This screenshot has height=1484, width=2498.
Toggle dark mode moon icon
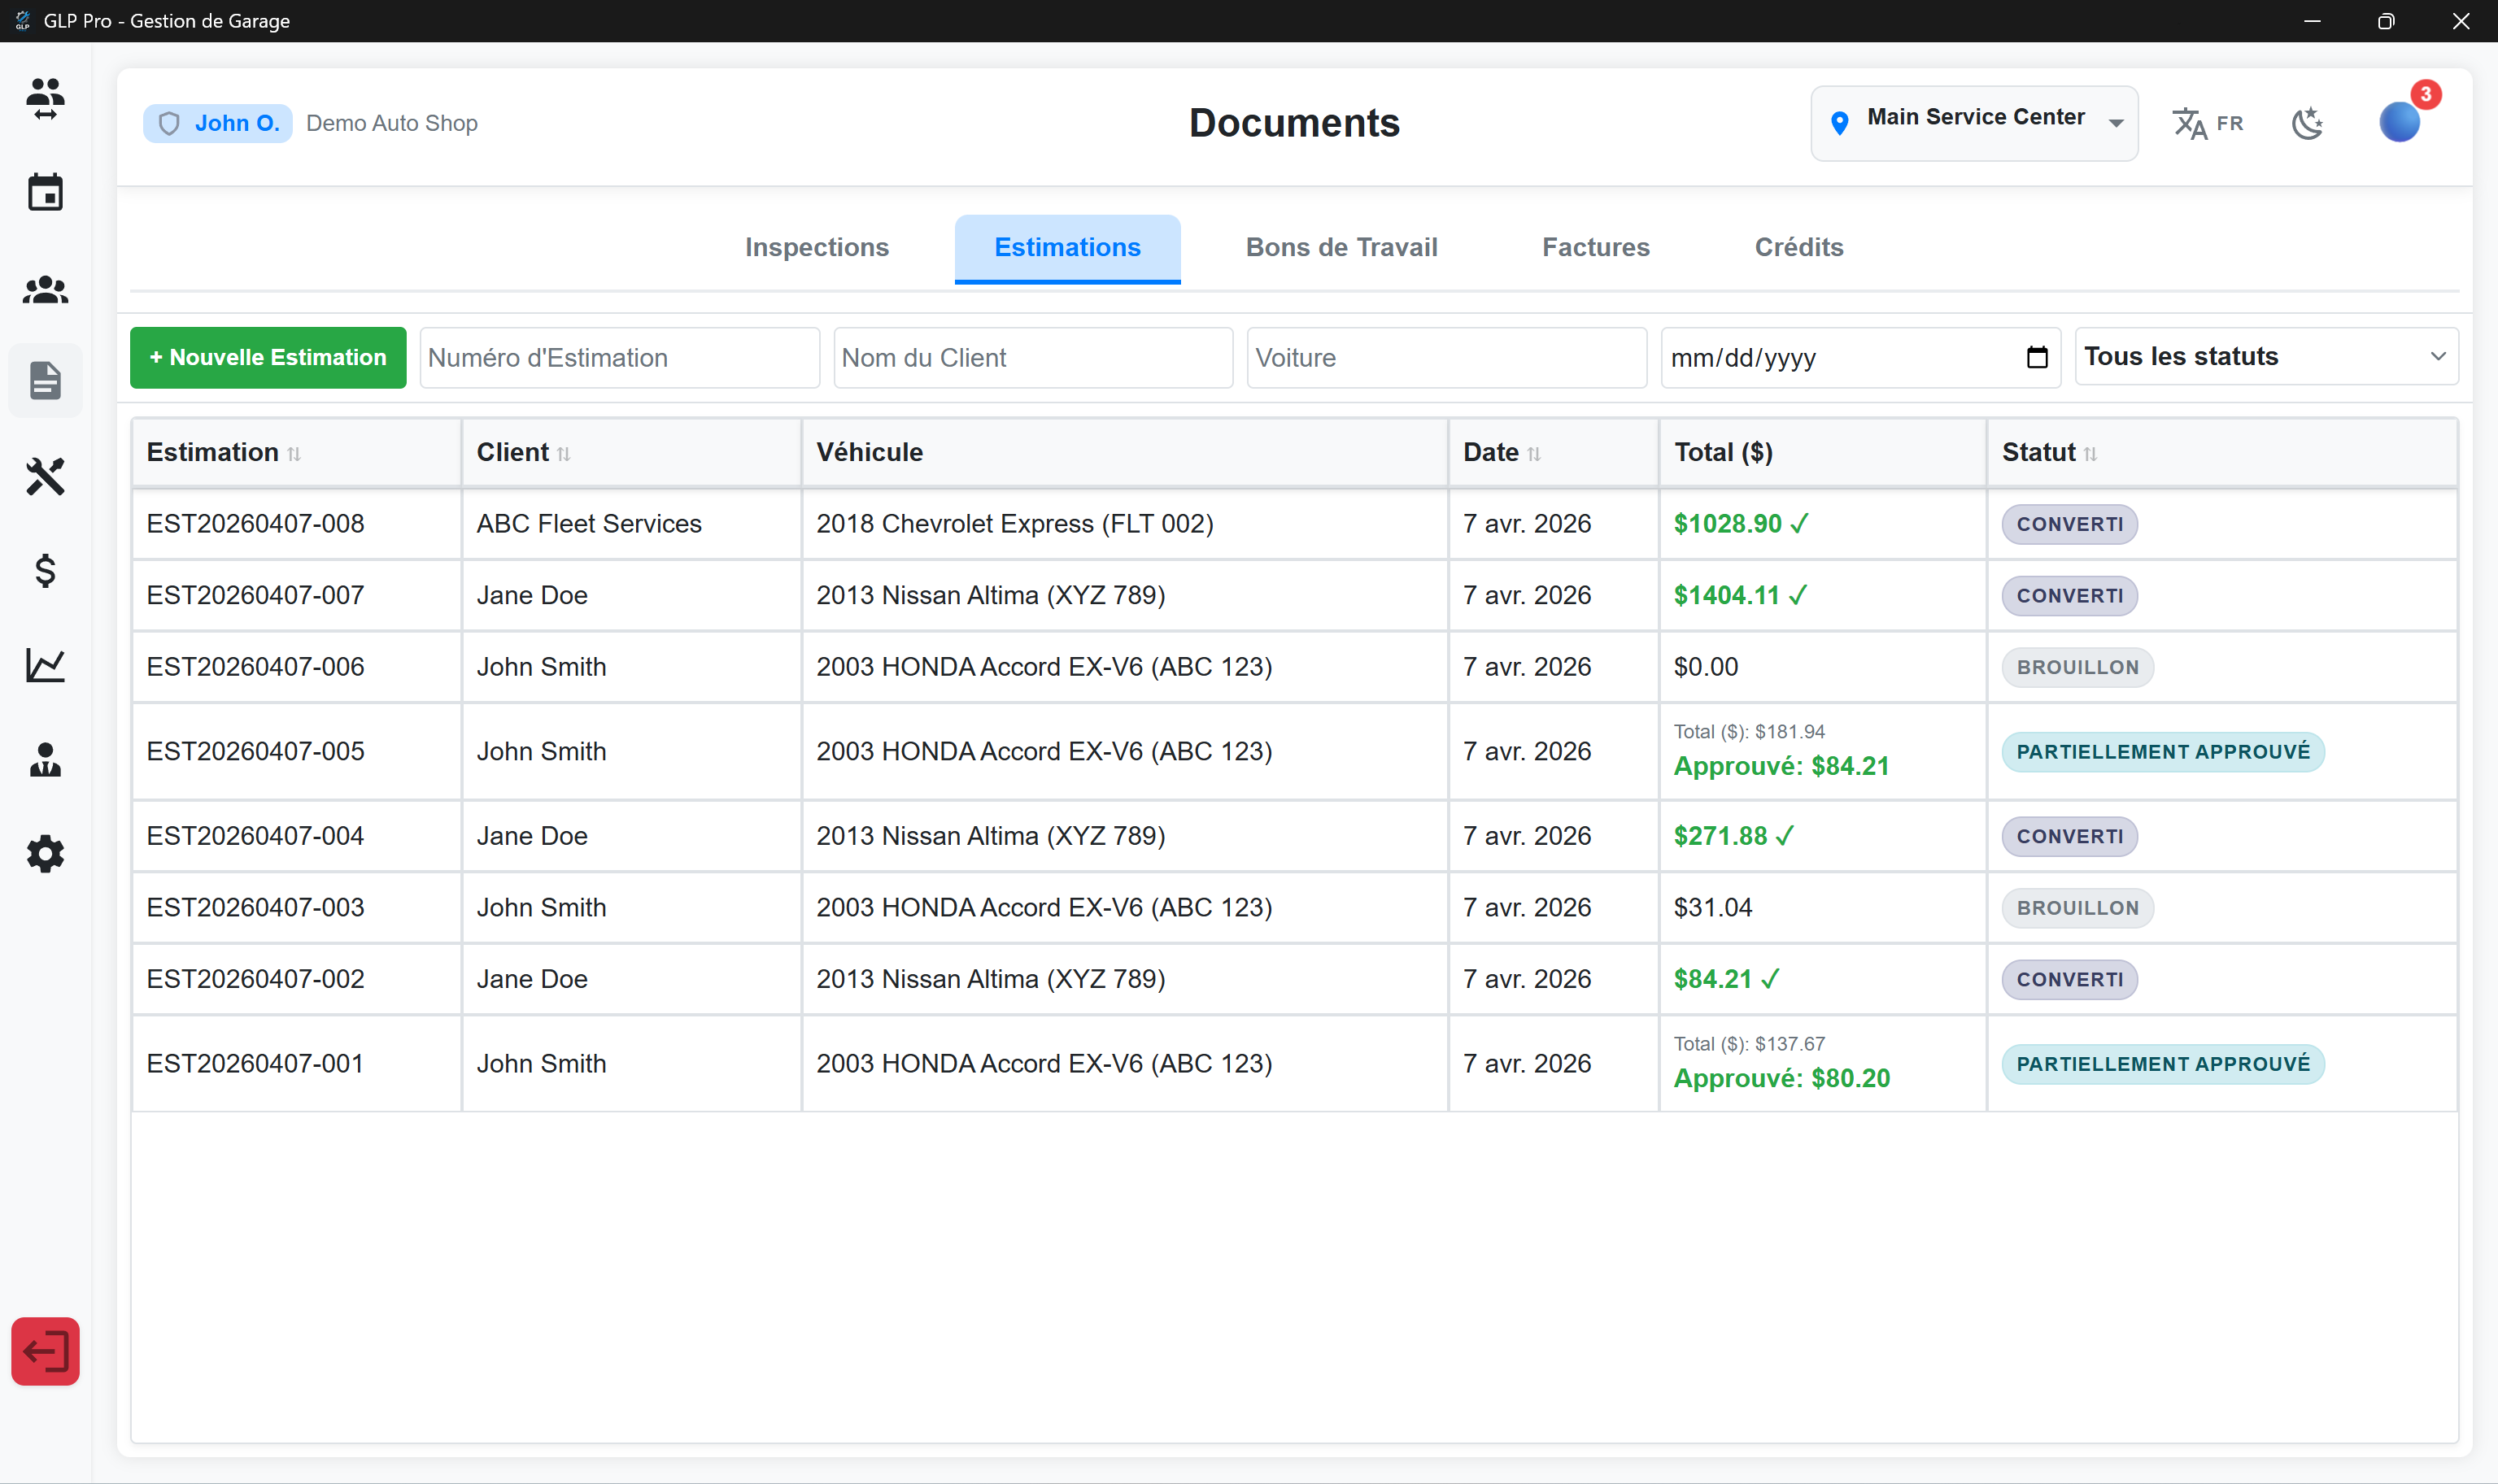click(2308, 123)
